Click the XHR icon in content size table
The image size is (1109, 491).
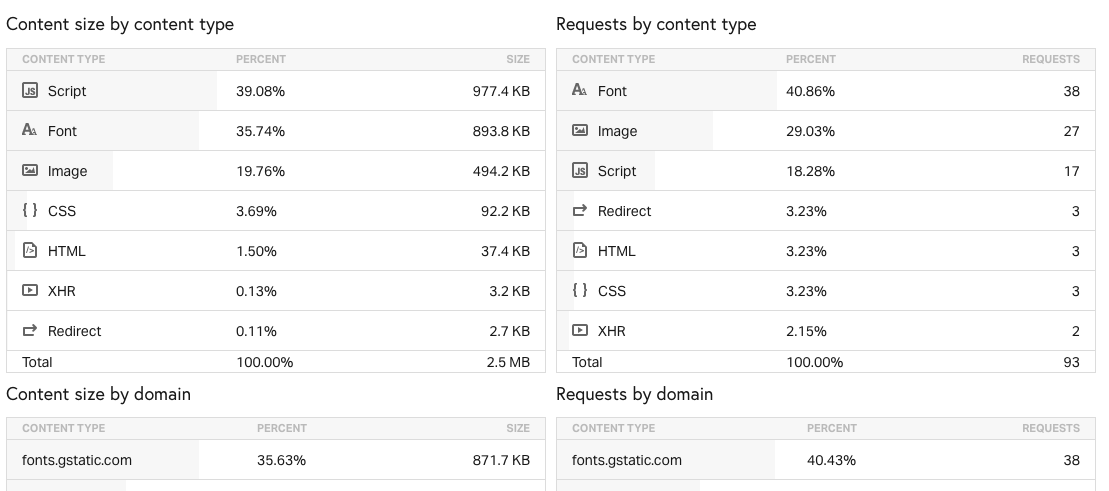[x=30, y=291]
